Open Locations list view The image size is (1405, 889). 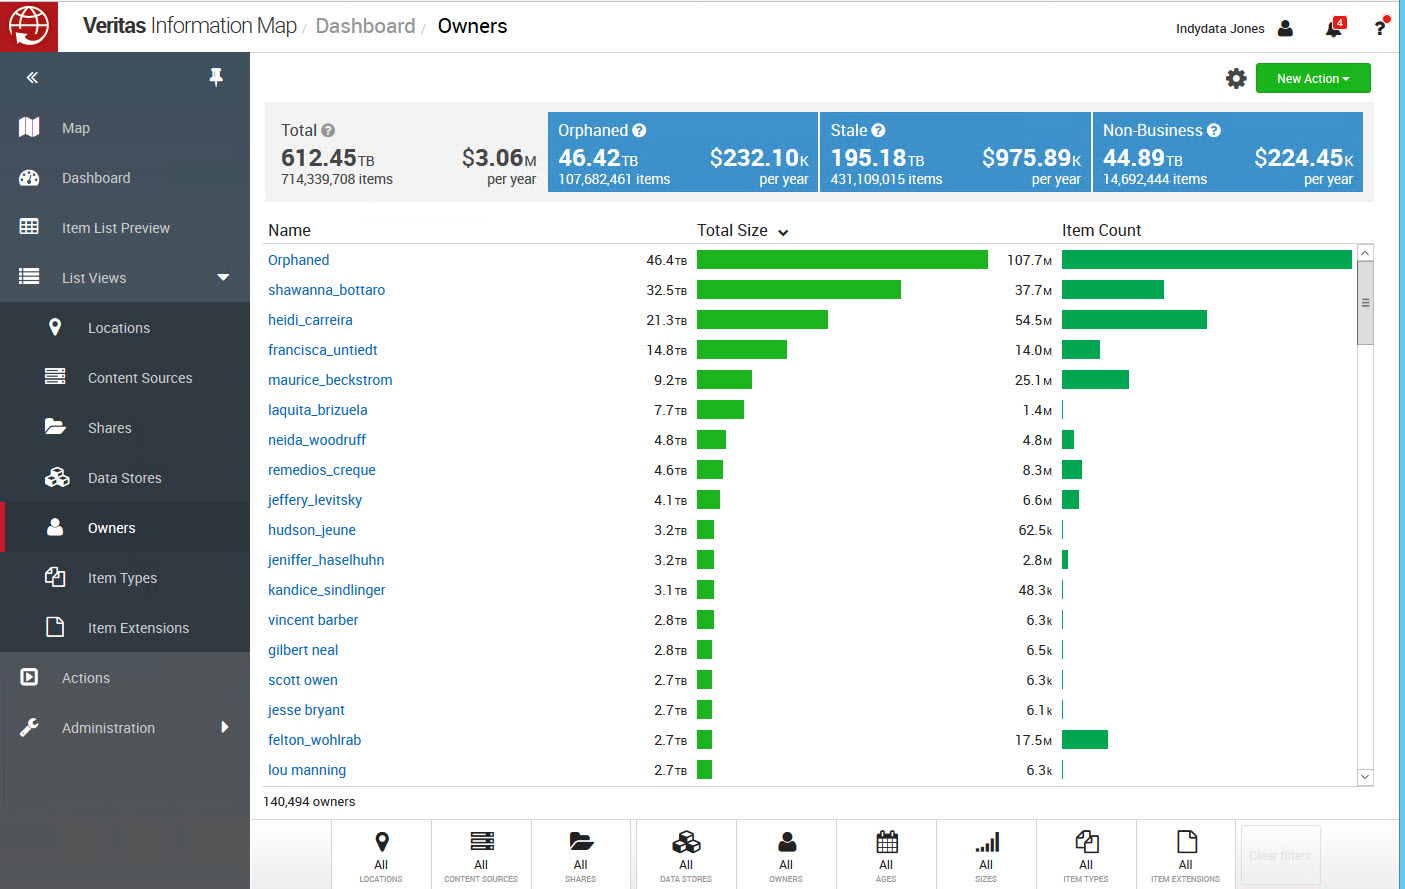(x=125, y=328)
